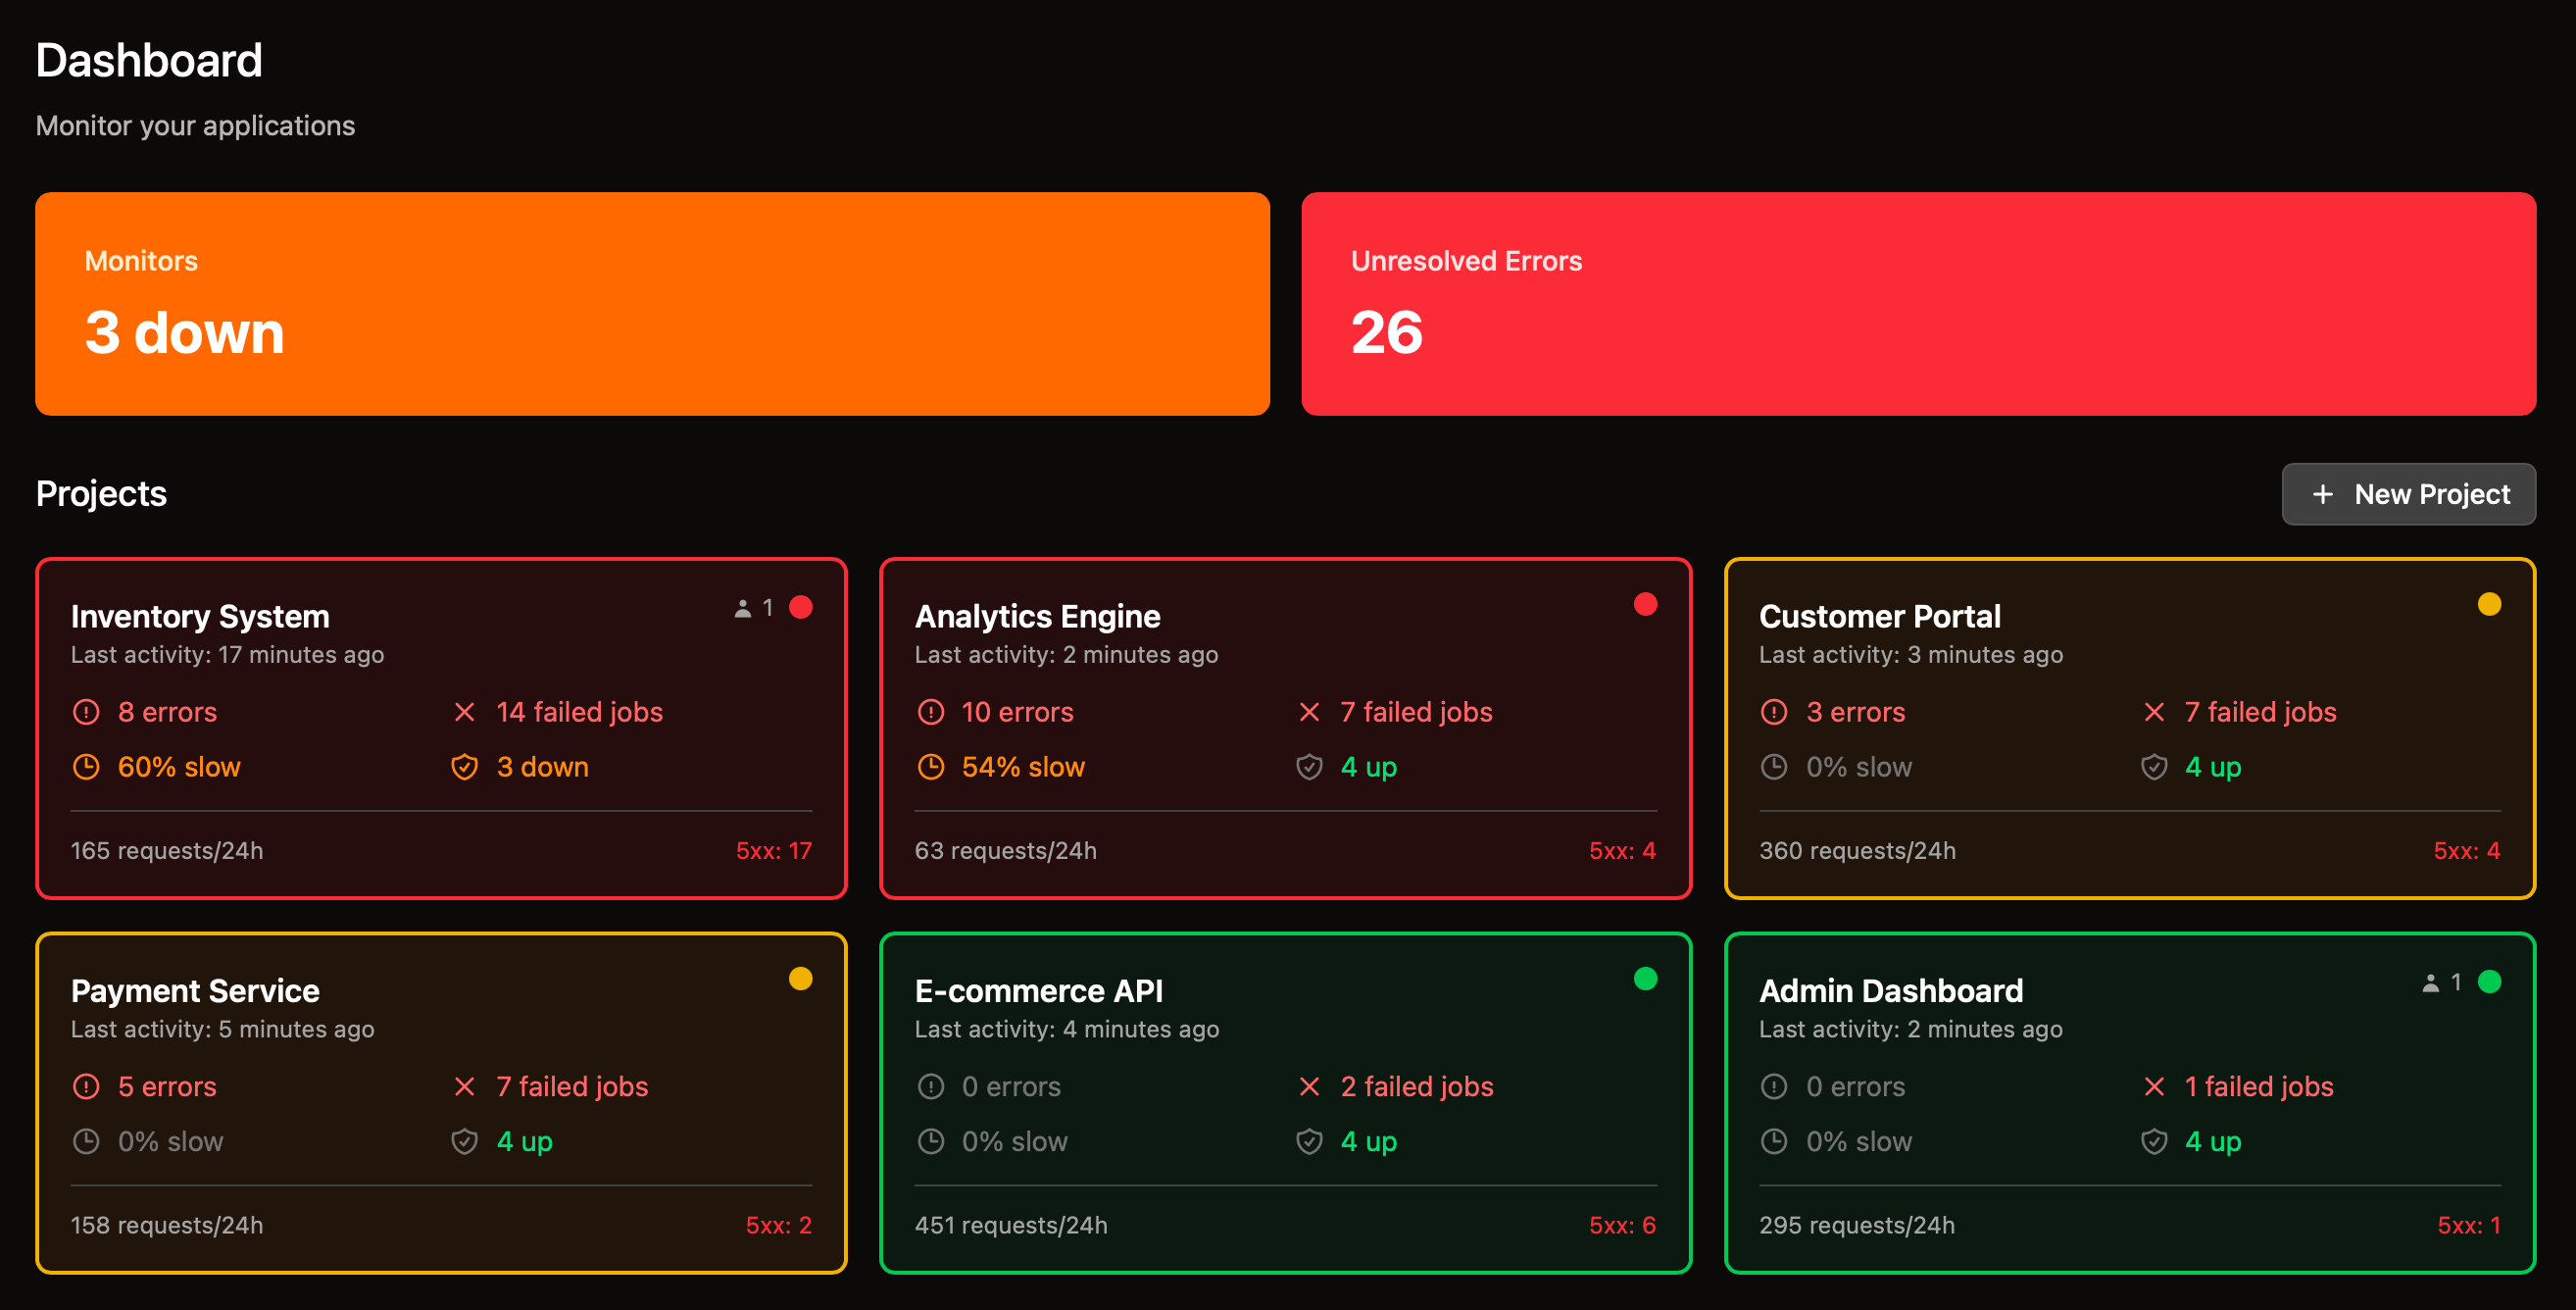Click the shield icon next to 4 up on Admin Dashboard
This screenshot has width=2576, height=1310.
(x=2152, y=1141)
